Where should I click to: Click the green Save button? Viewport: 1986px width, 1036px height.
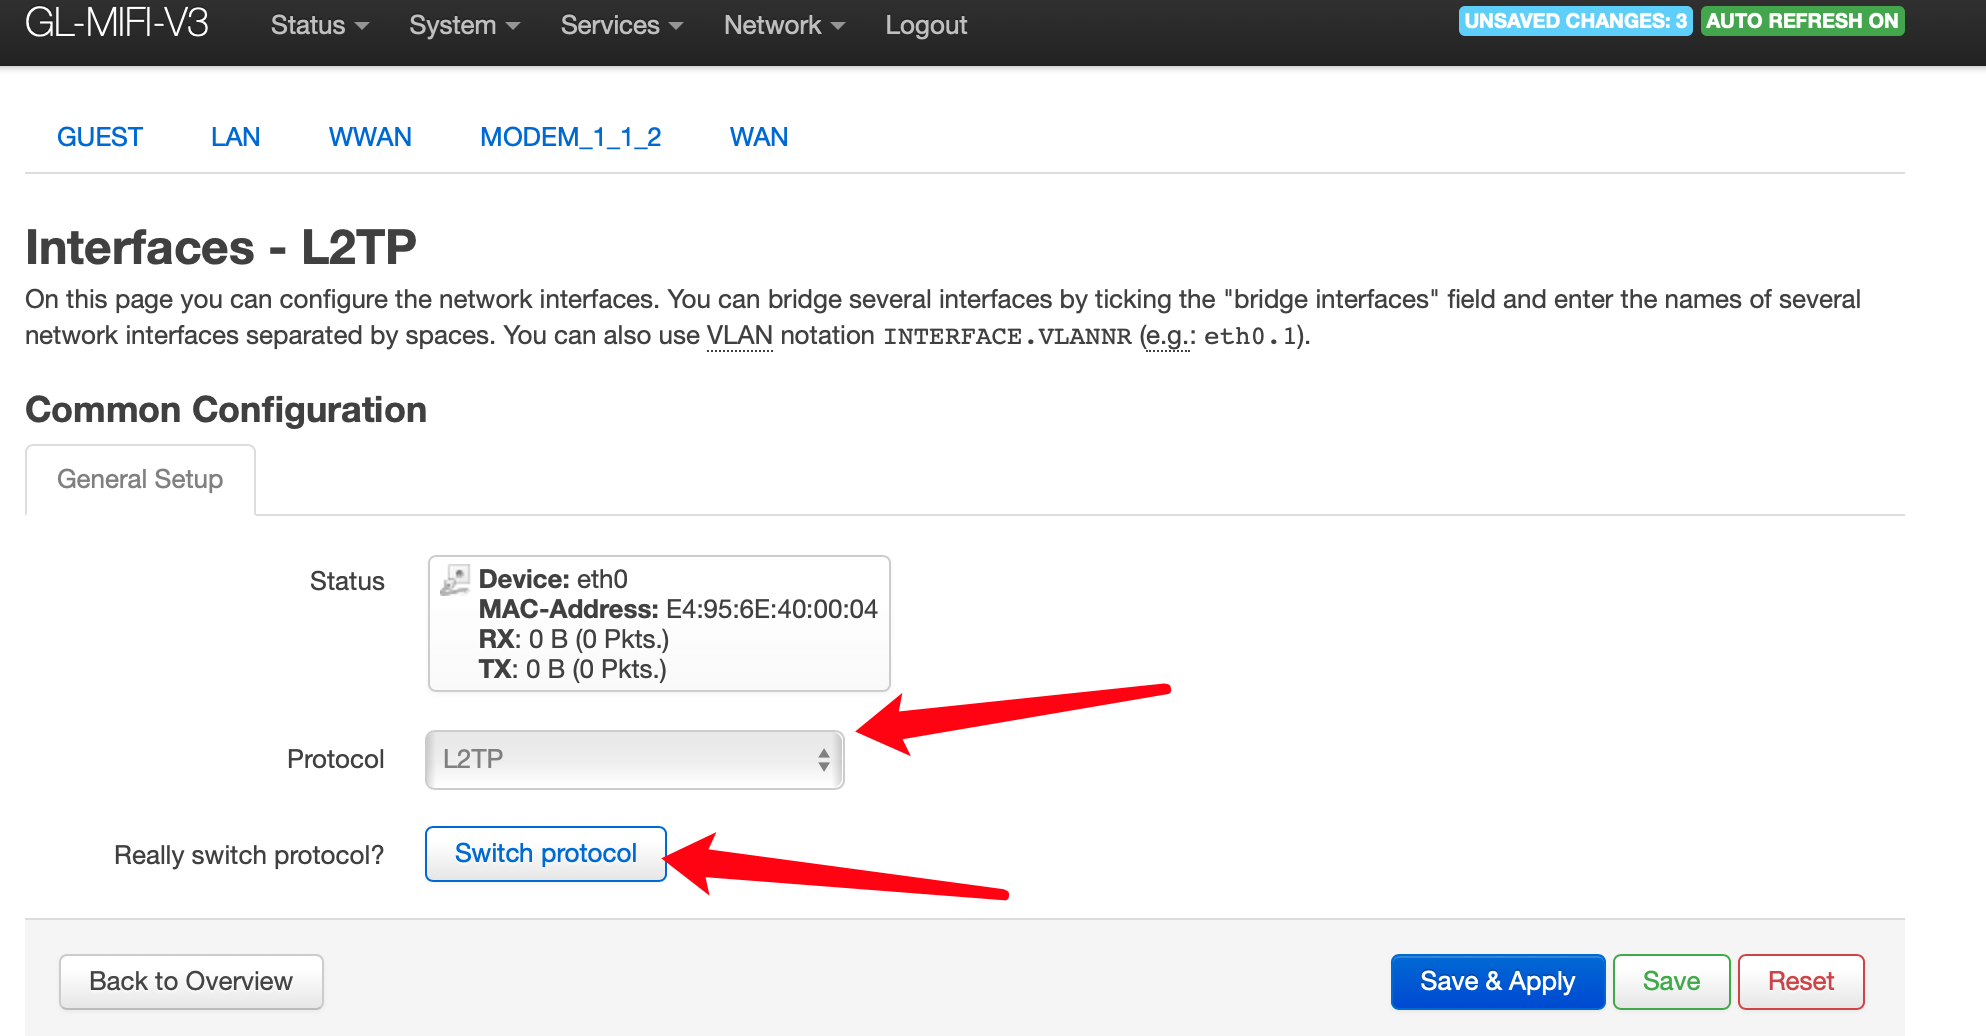coord(1671,982)
